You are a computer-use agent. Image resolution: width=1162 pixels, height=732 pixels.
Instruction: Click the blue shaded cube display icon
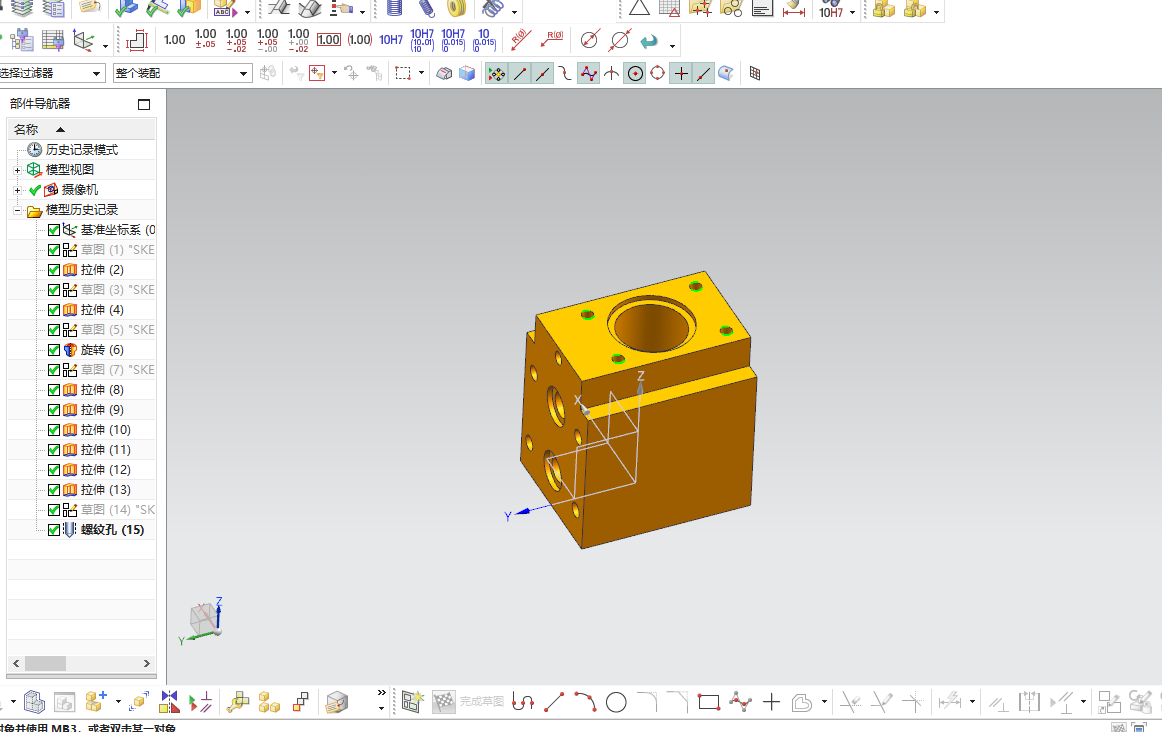pyautogui.click(x=467, y=73)
